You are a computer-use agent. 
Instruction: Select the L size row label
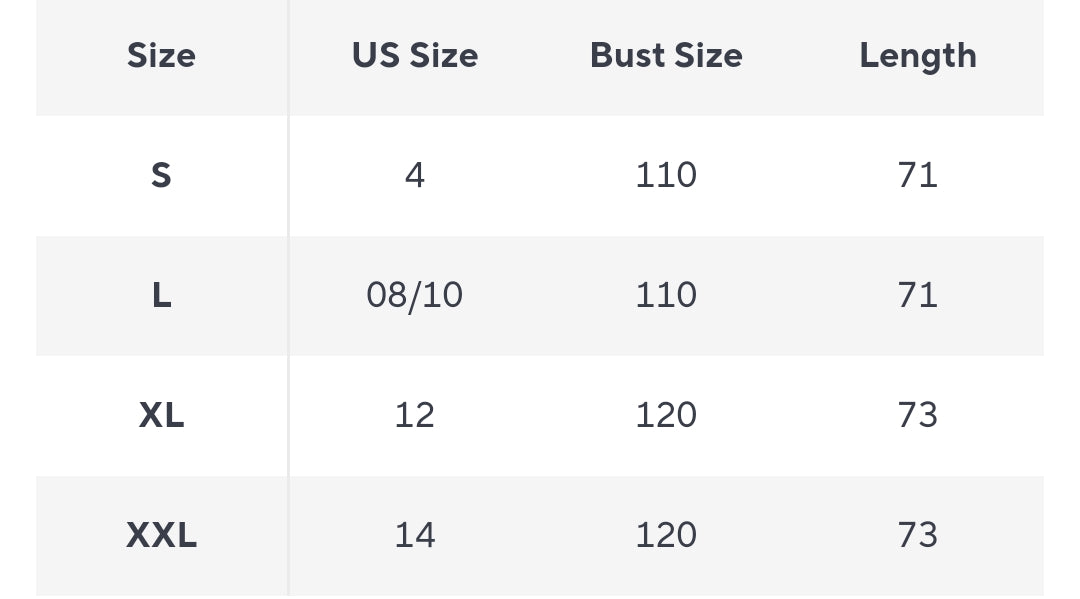pos(161,296)
